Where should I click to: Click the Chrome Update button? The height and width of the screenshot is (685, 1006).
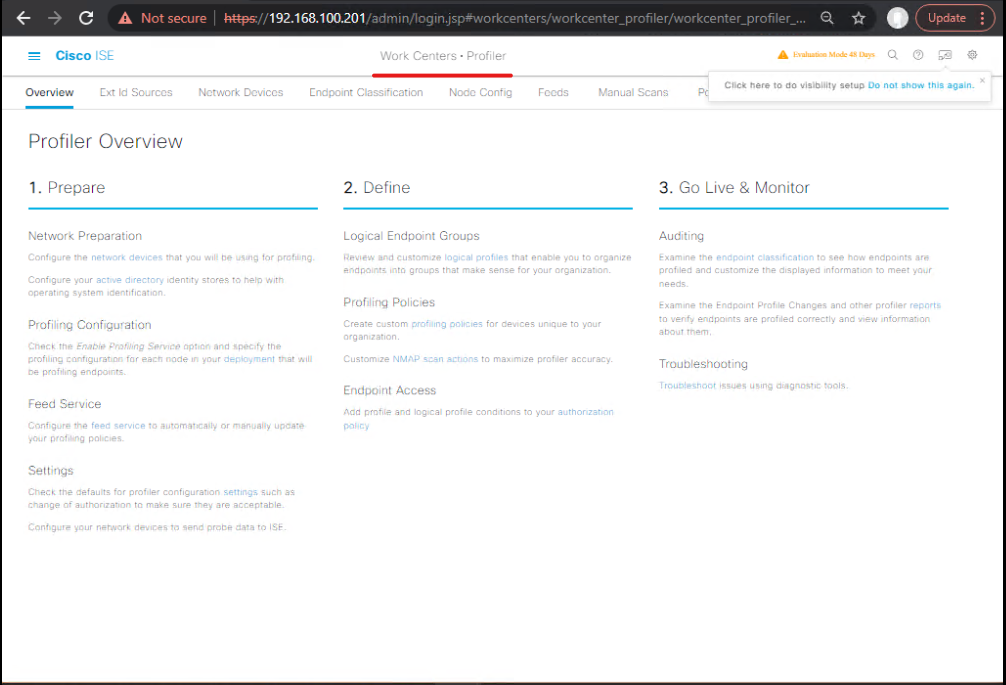(x=947, y=18)
